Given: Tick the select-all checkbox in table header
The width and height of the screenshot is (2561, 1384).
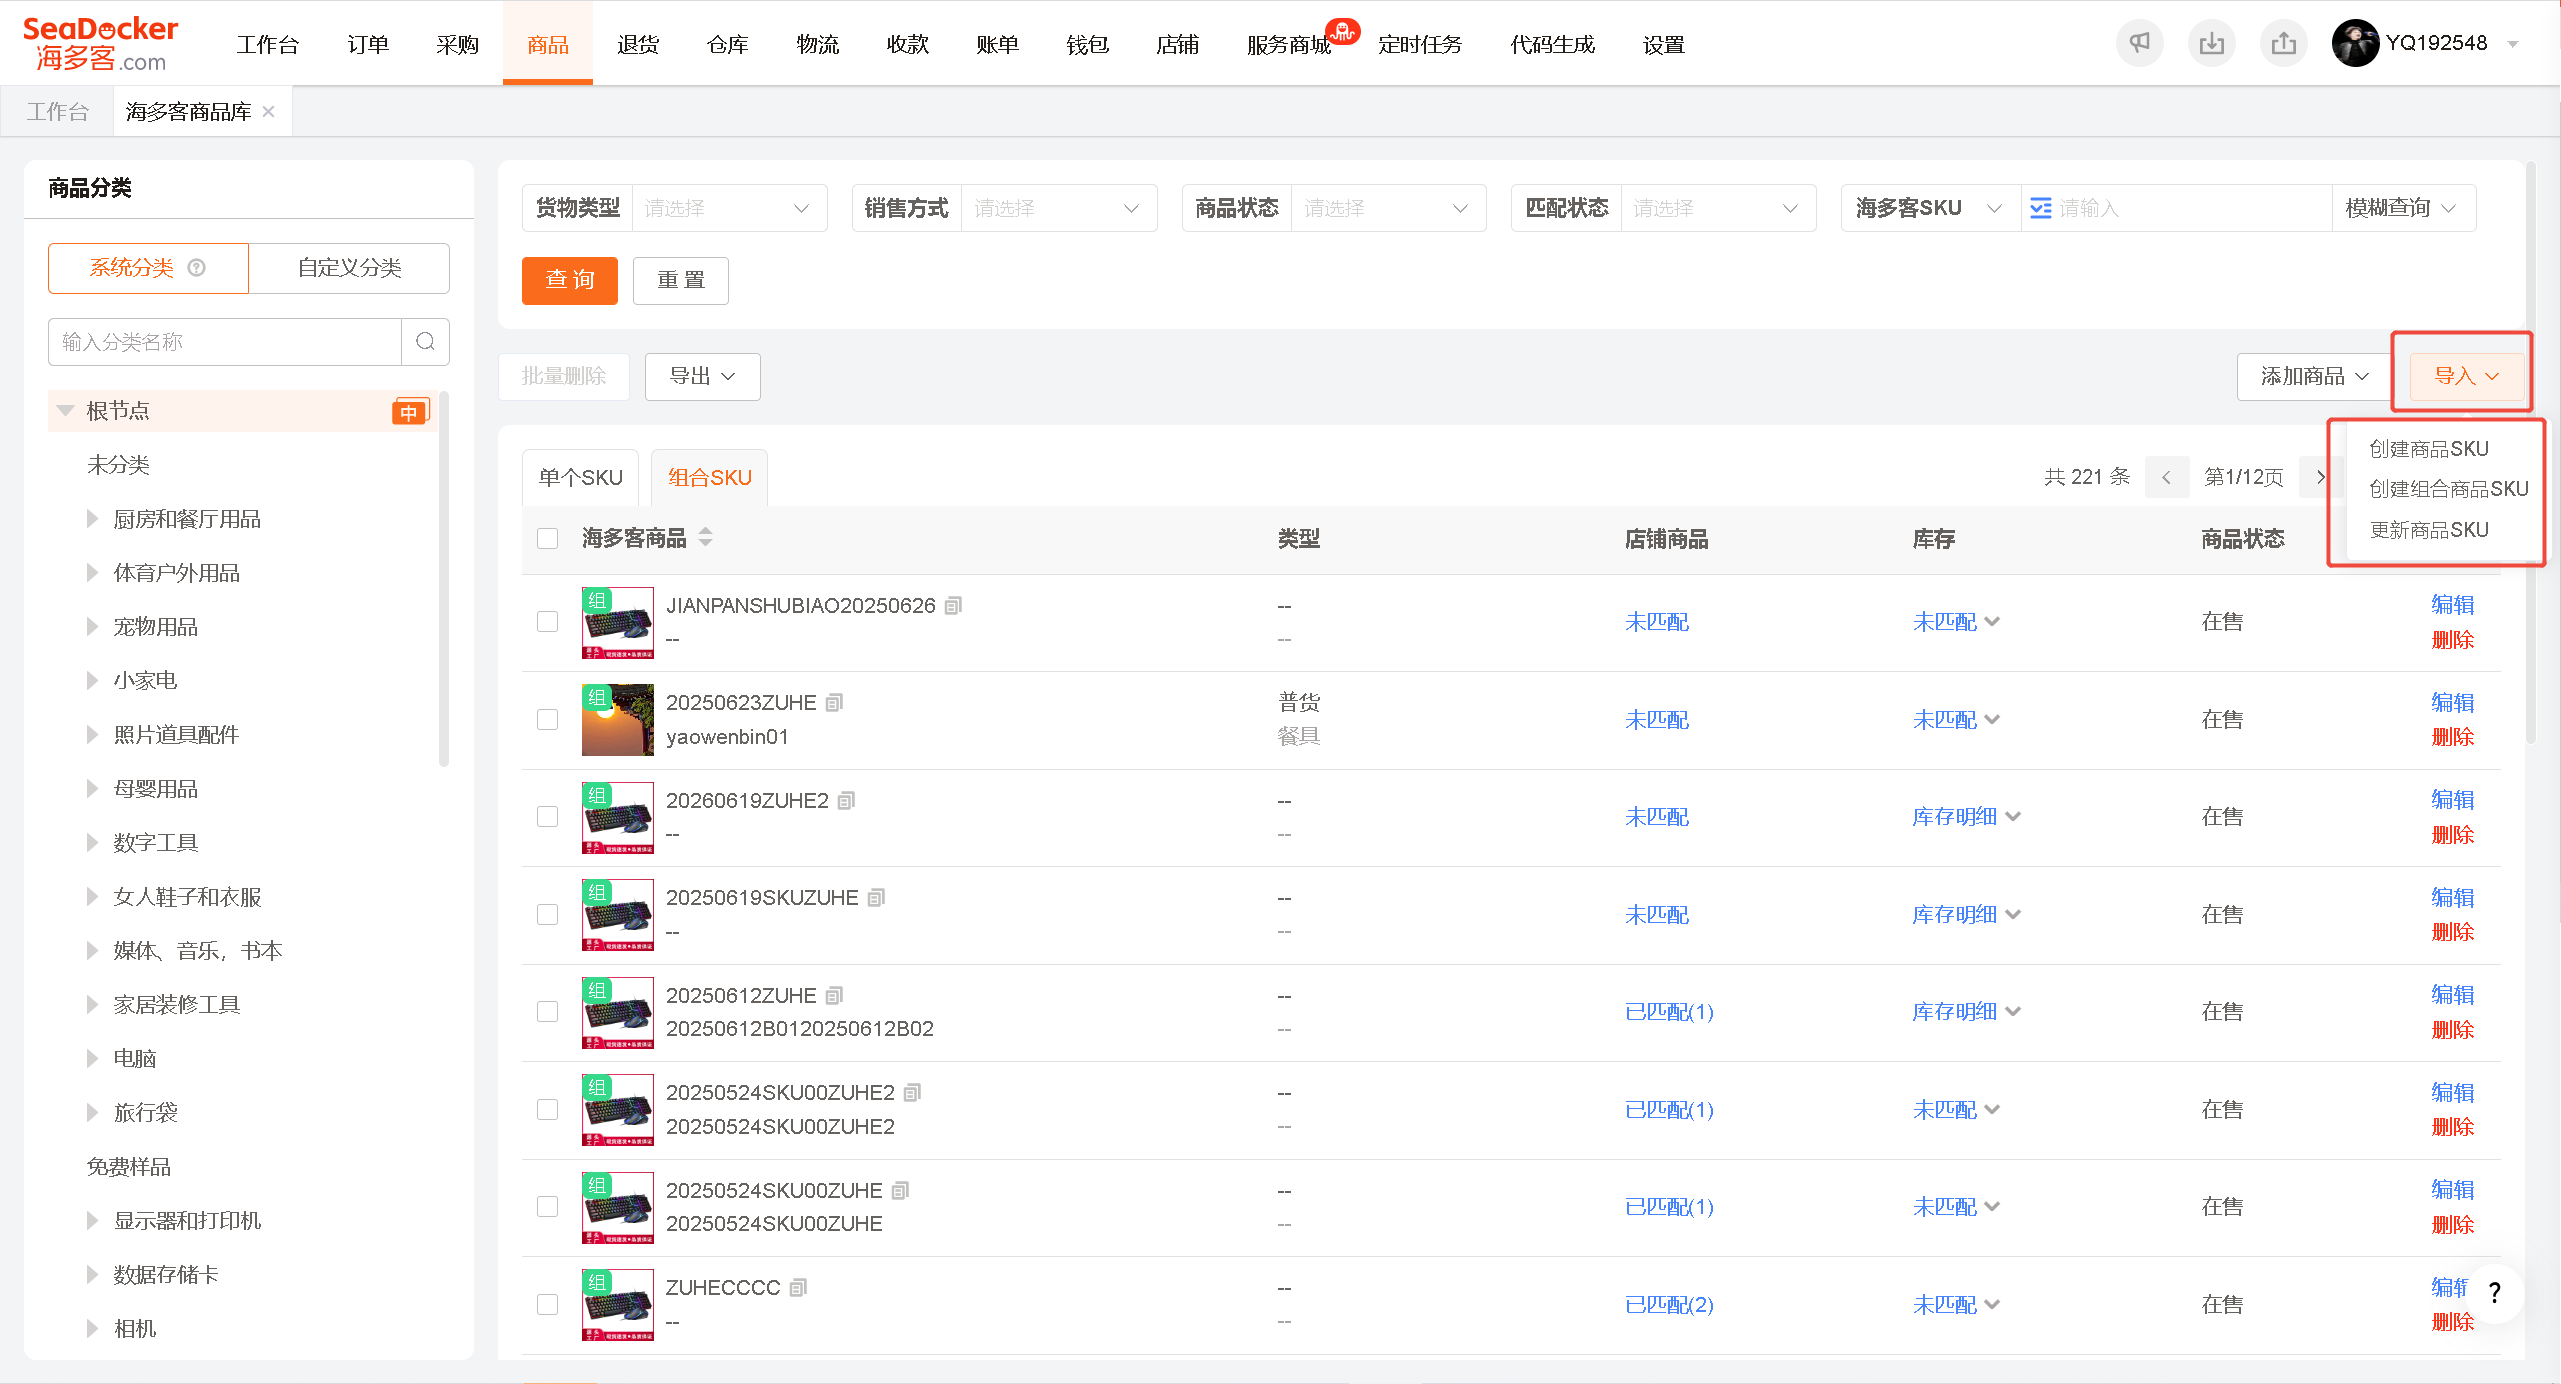Looking at the screenshot, I should click(x=547, y=539).
